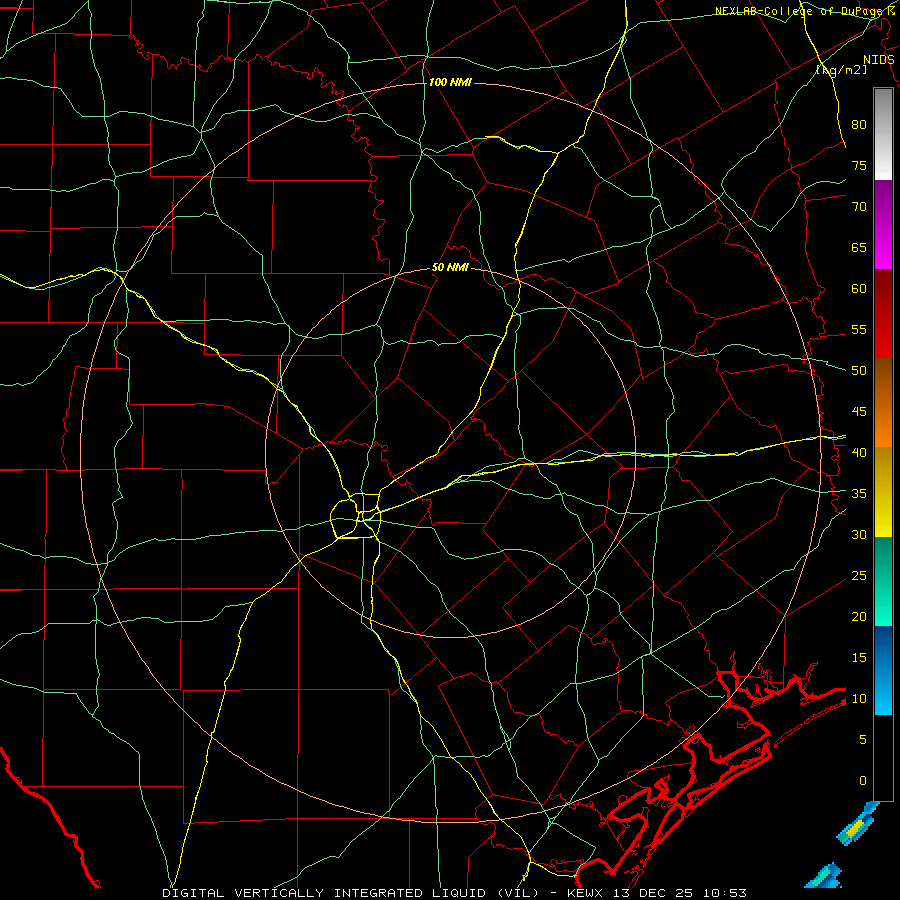
Task: Pick the blue-cyan segment of the color bar
Action: coord(883,670)
